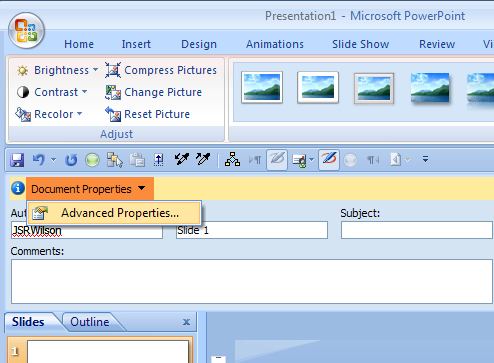This screenshot has height=363, width=494.
Task: Choose Advanced Properties from the menu
Action: 114,213
